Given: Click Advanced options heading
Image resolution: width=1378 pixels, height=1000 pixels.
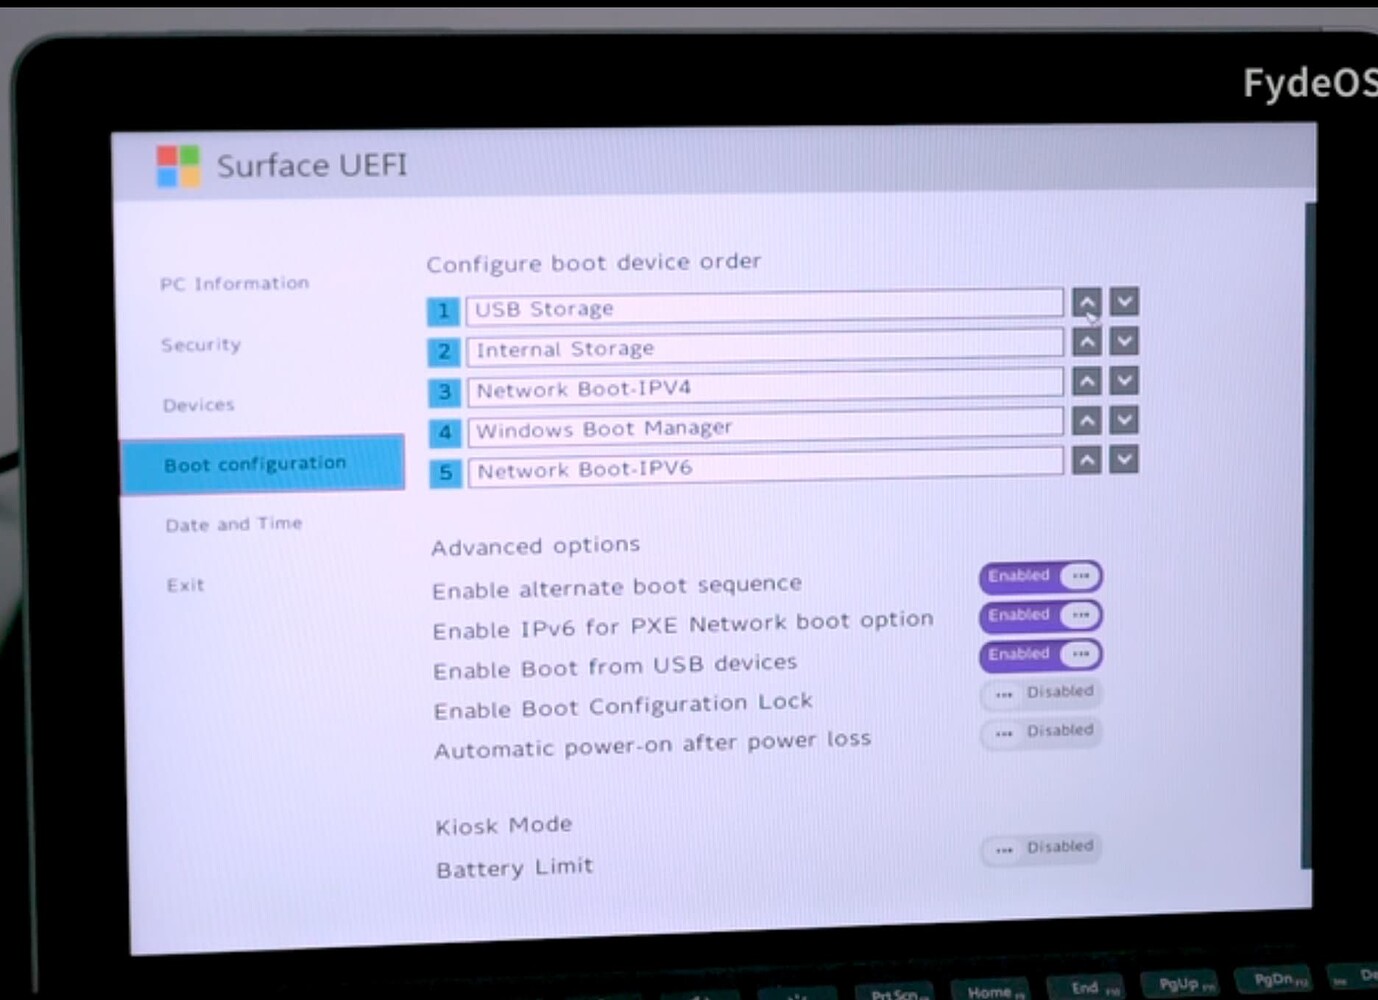Looking at the screenshot, I should tap(535, 546).
